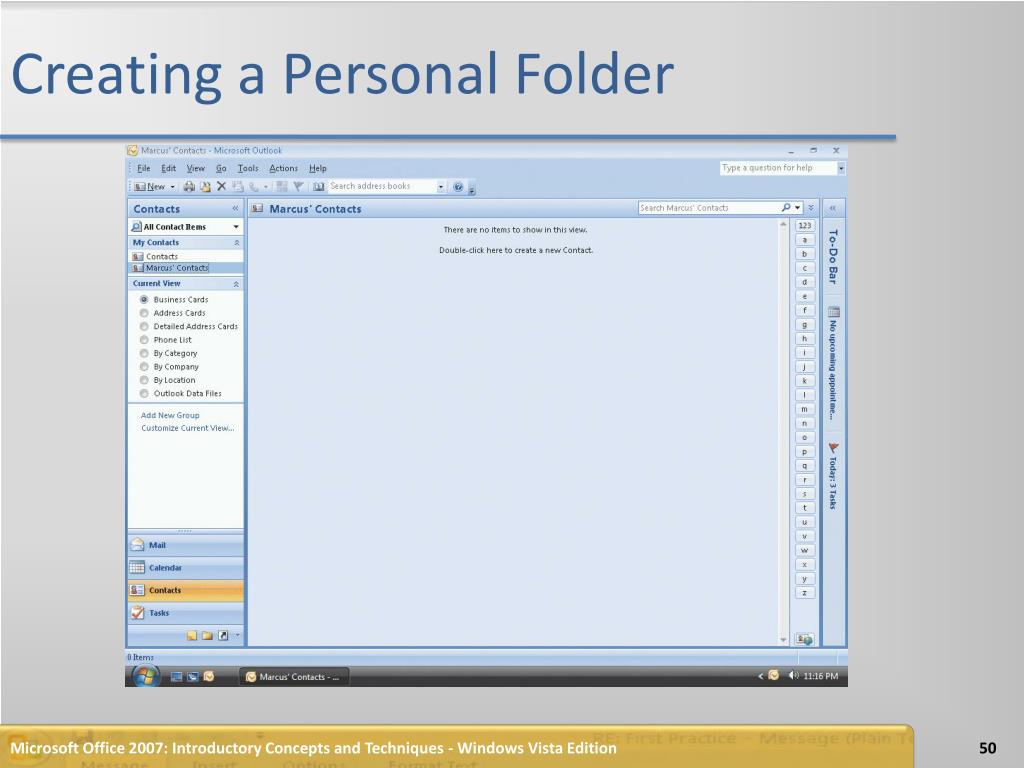The height and width of the screenshot is (768, 1024).
Task: Click the 123 index button
Action: click(805, 225)
